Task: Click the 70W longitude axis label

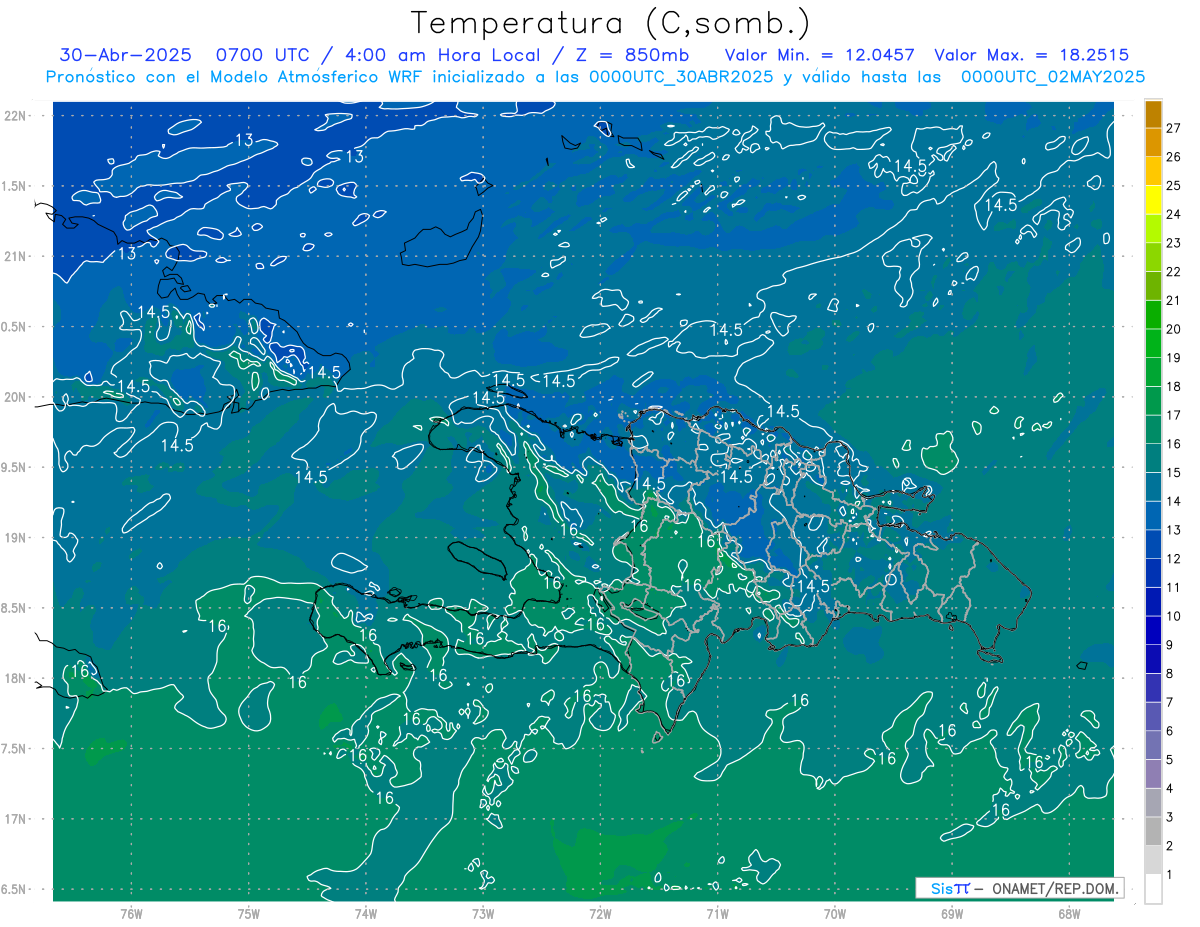Action: [835, 914]
